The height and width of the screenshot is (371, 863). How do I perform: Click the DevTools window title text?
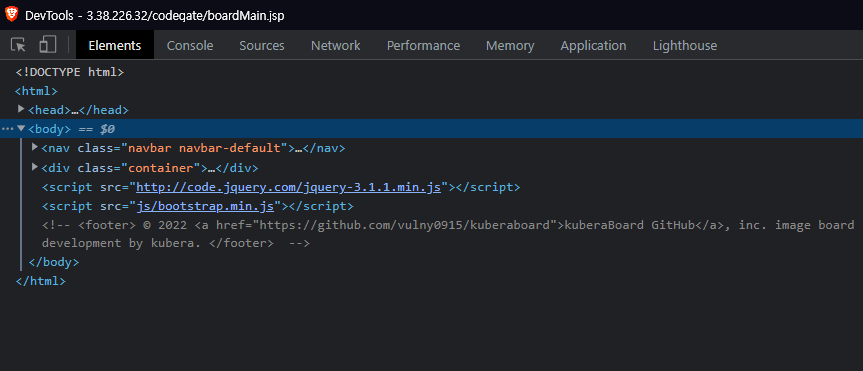coord(155,15)
